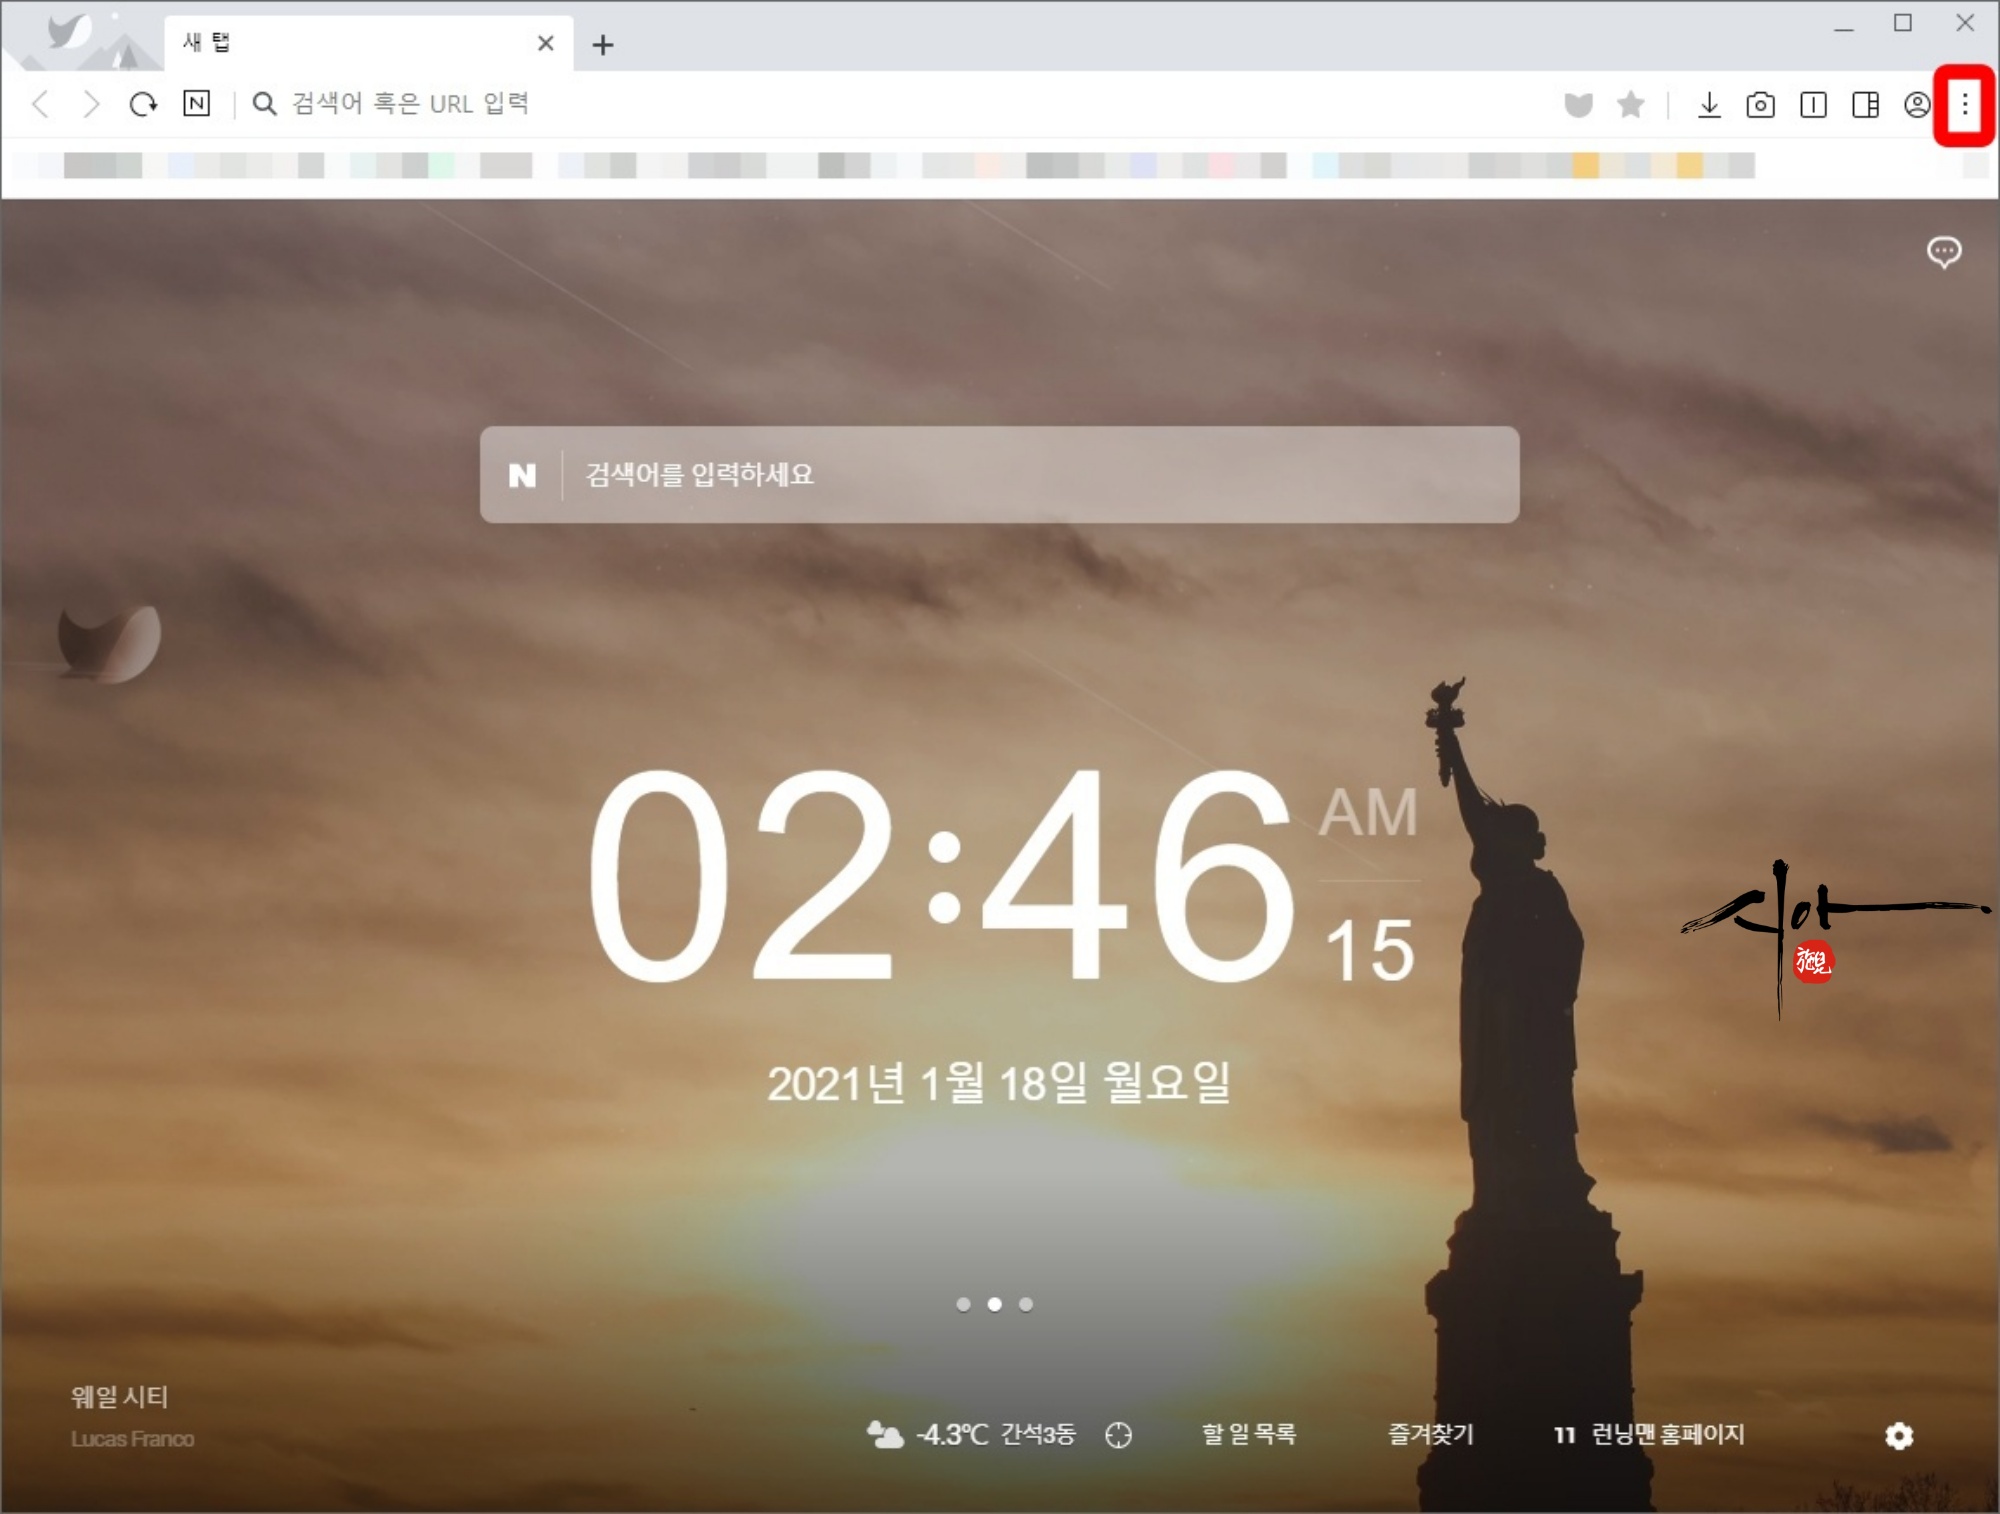The image size is (2000, 1514).
Task: Click the Naver home N icon
Action: point(197,104)
